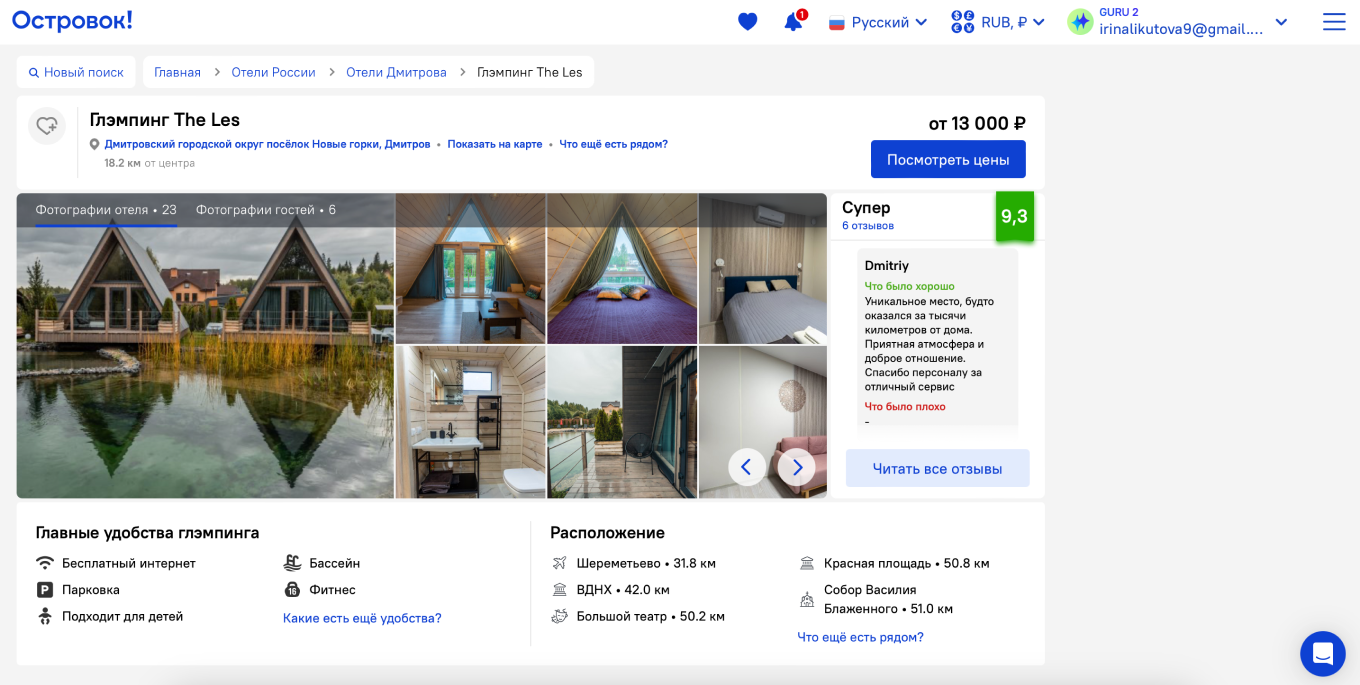This screenshot has height=685, width=1360.
Task: Open language dropdown Русский
Action: [878, 22]
